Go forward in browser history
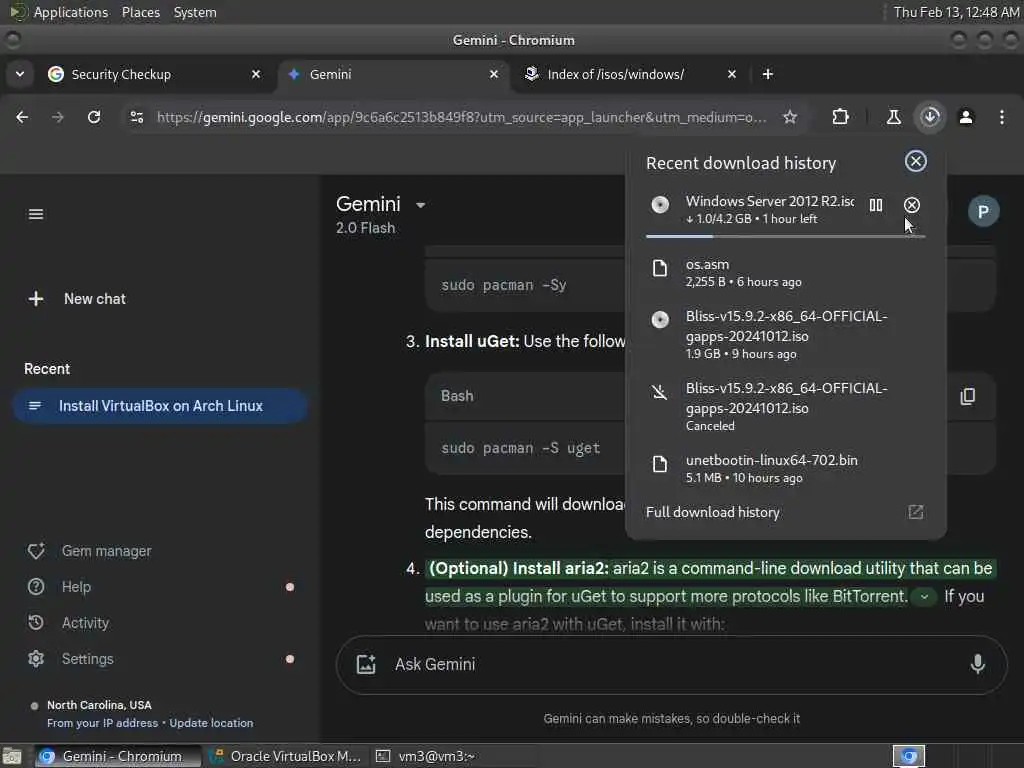This screenshot has height=768, width=1024. 58,118
